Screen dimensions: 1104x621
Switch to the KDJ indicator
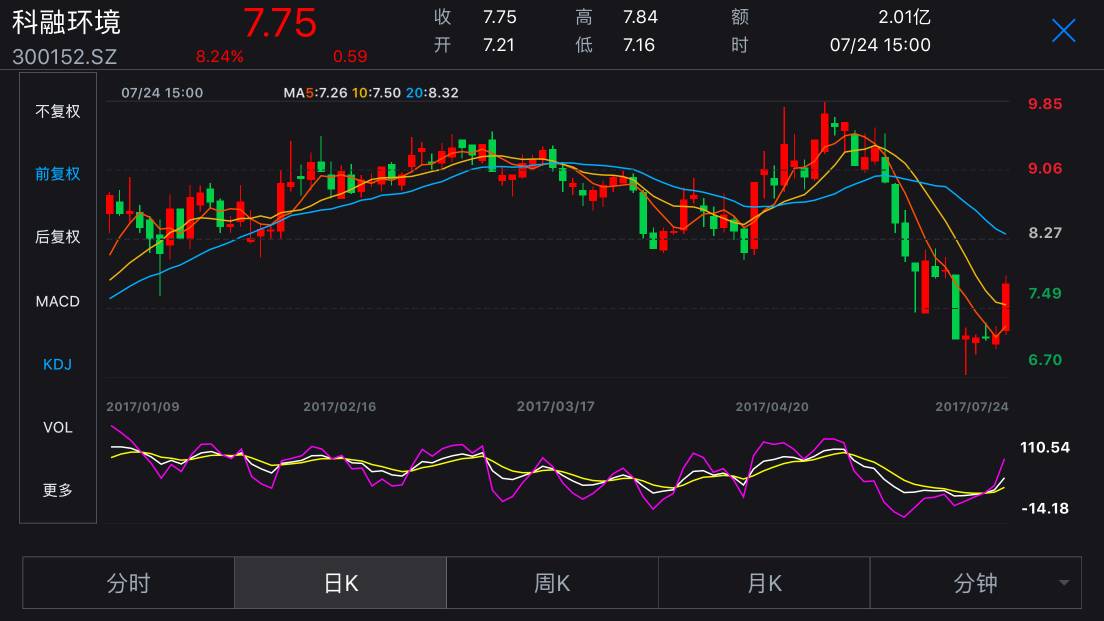point(58,364)
